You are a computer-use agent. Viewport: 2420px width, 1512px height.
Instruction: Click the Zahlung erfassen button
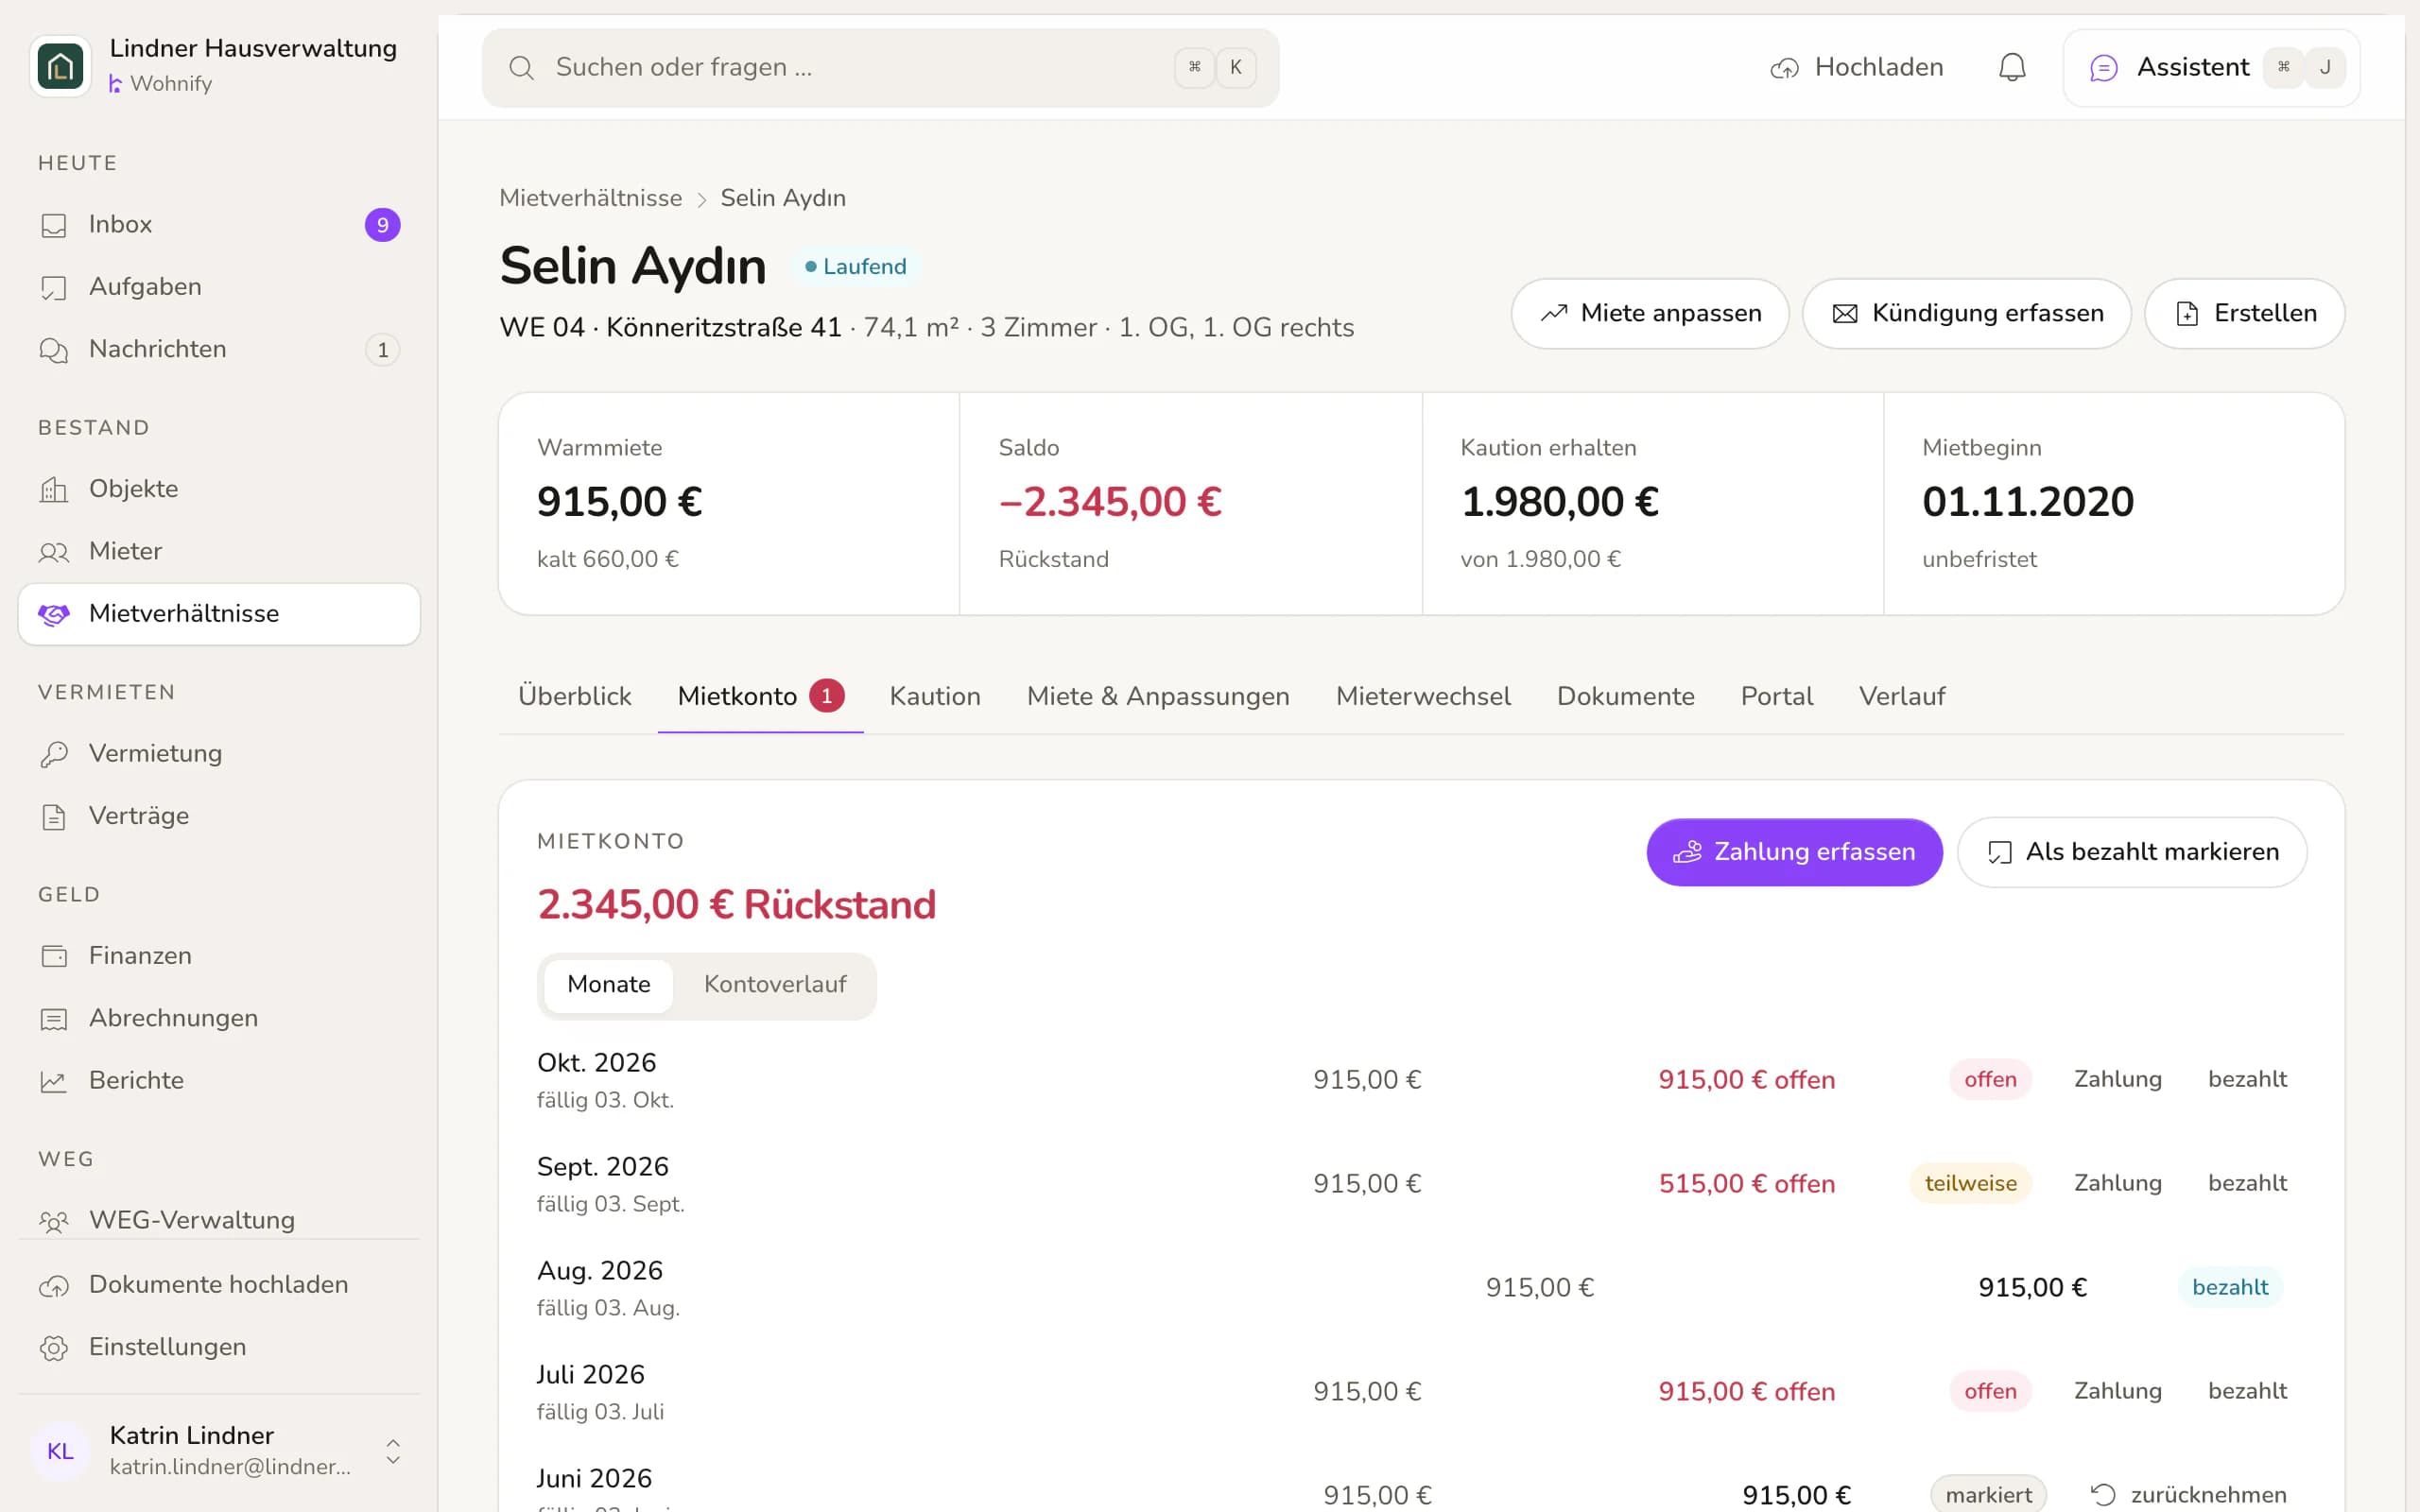pos(1794,852)
